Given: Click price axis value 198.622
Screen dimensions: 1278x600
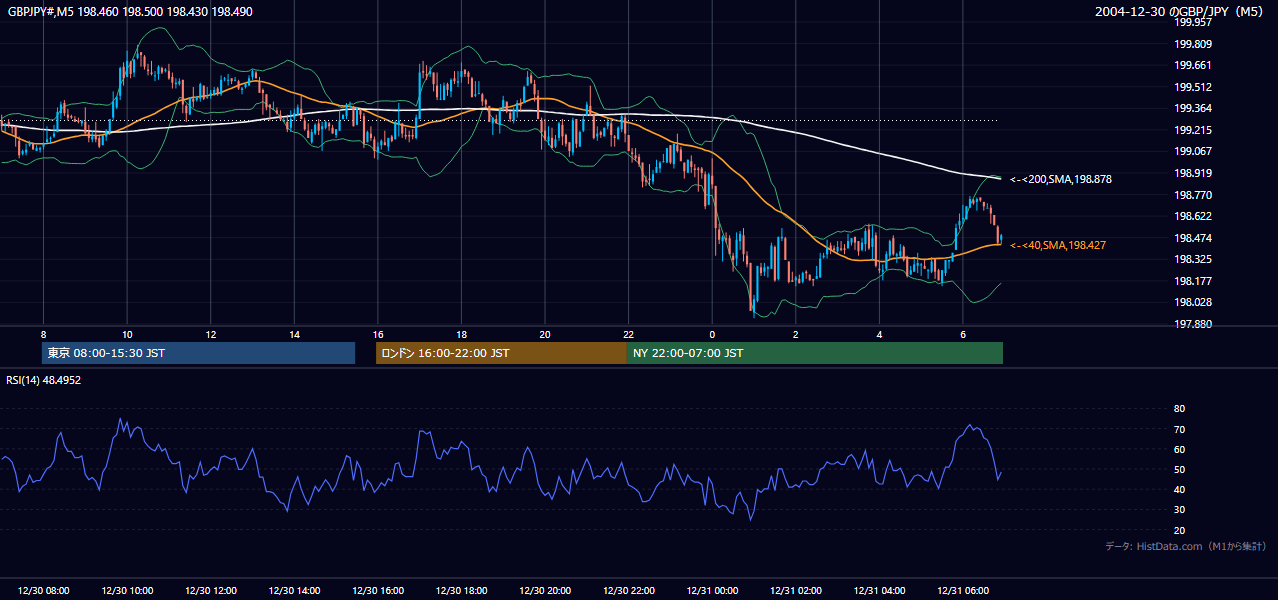Looking at the screenshot, I should pos(1193,216).
